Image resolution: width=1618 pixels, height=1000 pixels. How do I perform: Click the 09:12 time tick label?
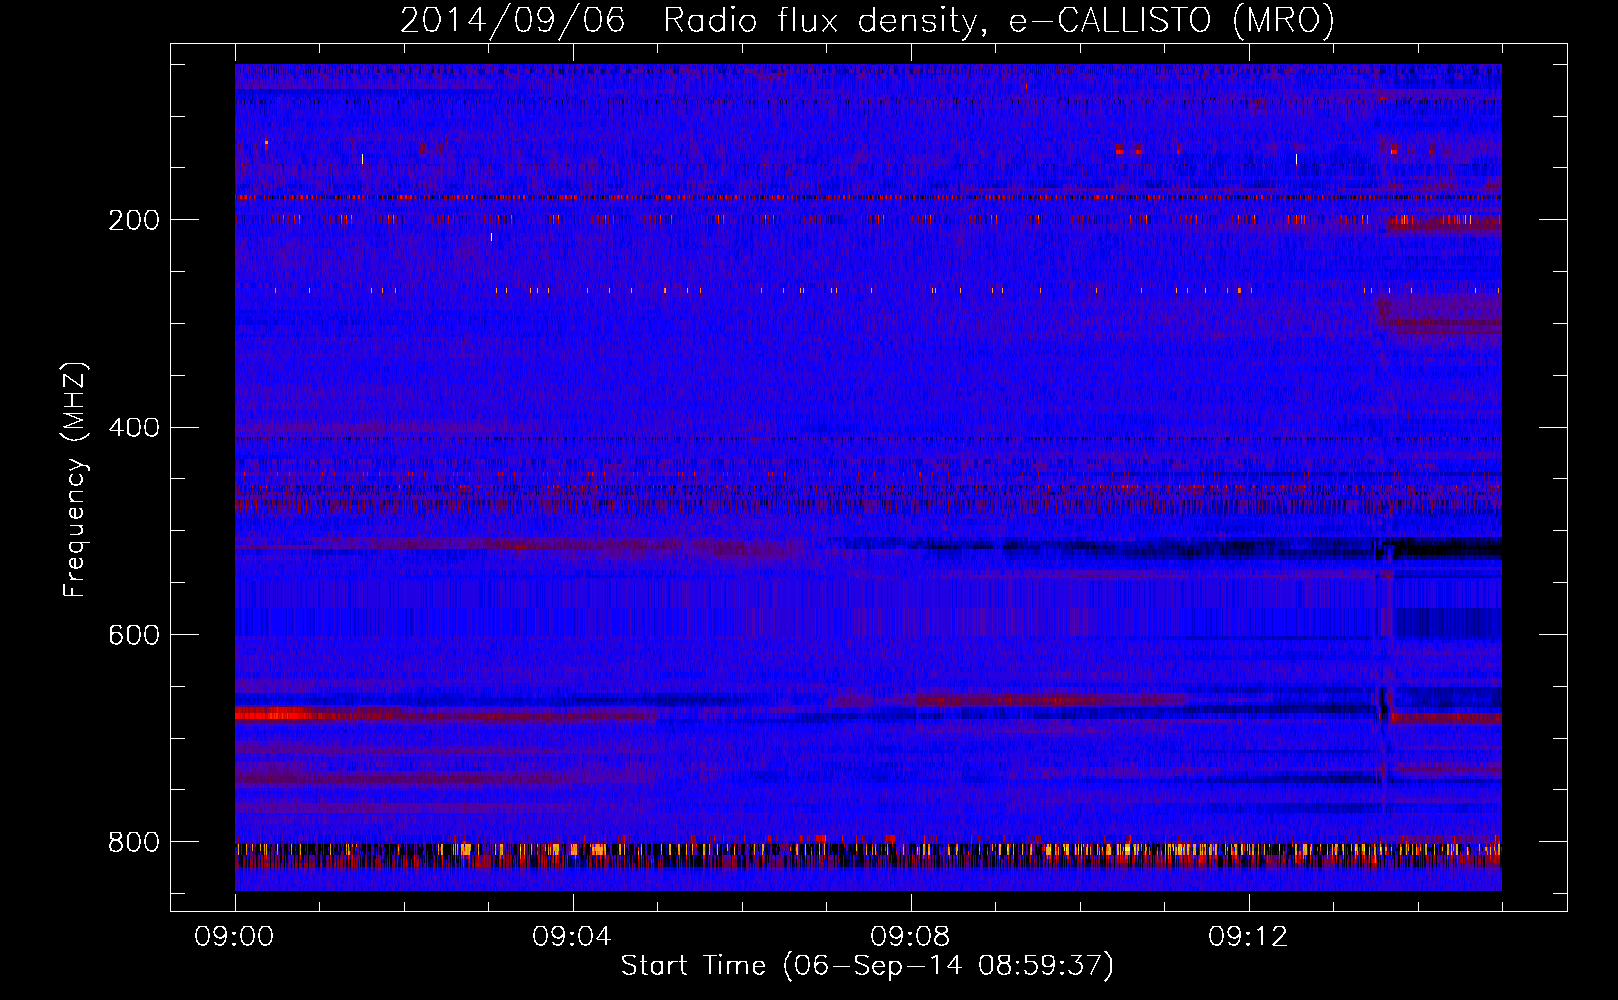(x=1248, y=936)
